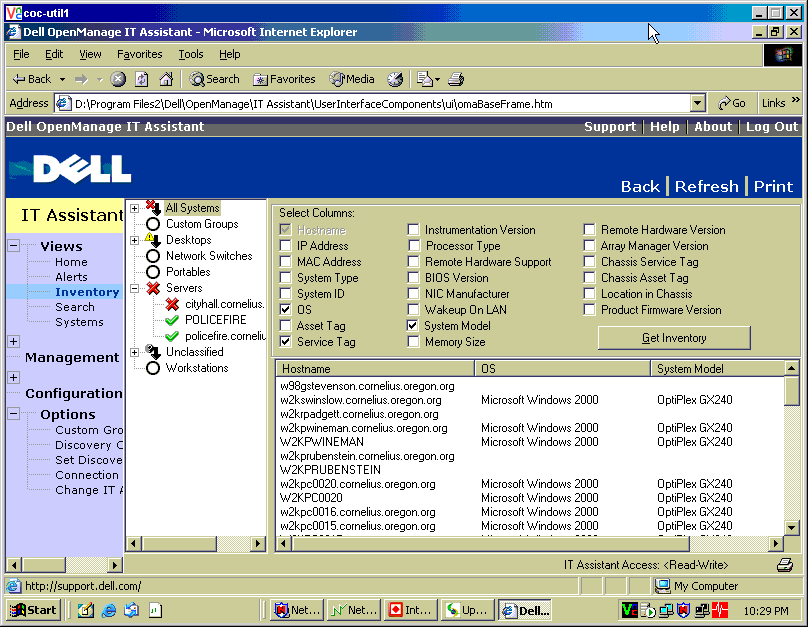Open the Start menu
The image size is (808, 627).
click(x=33, y=611)
